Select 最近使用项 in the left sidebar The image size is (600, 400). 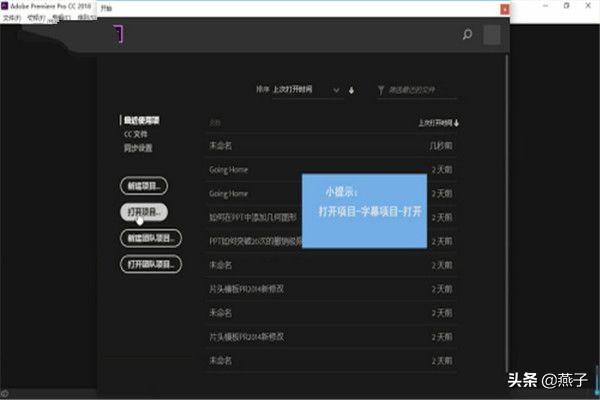[142, 121]
